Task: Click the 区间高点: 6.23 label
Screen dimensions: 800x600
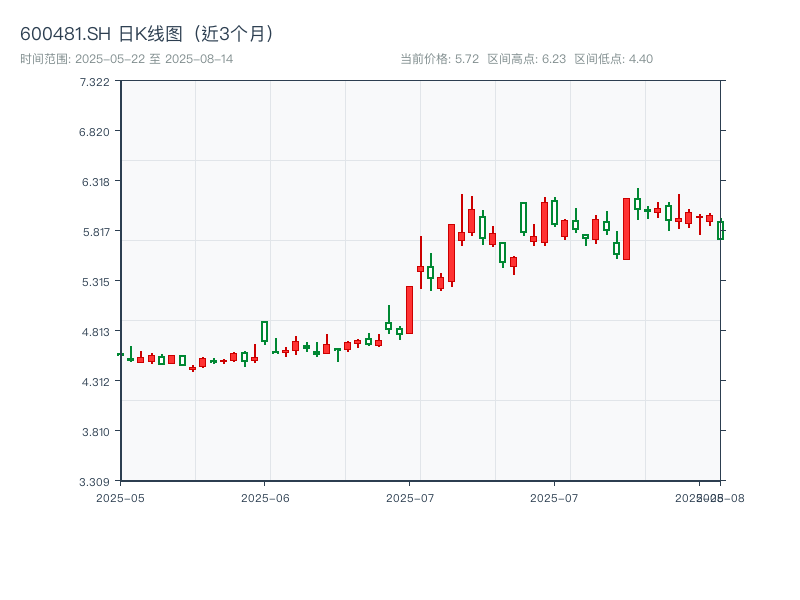Action: 527,59
